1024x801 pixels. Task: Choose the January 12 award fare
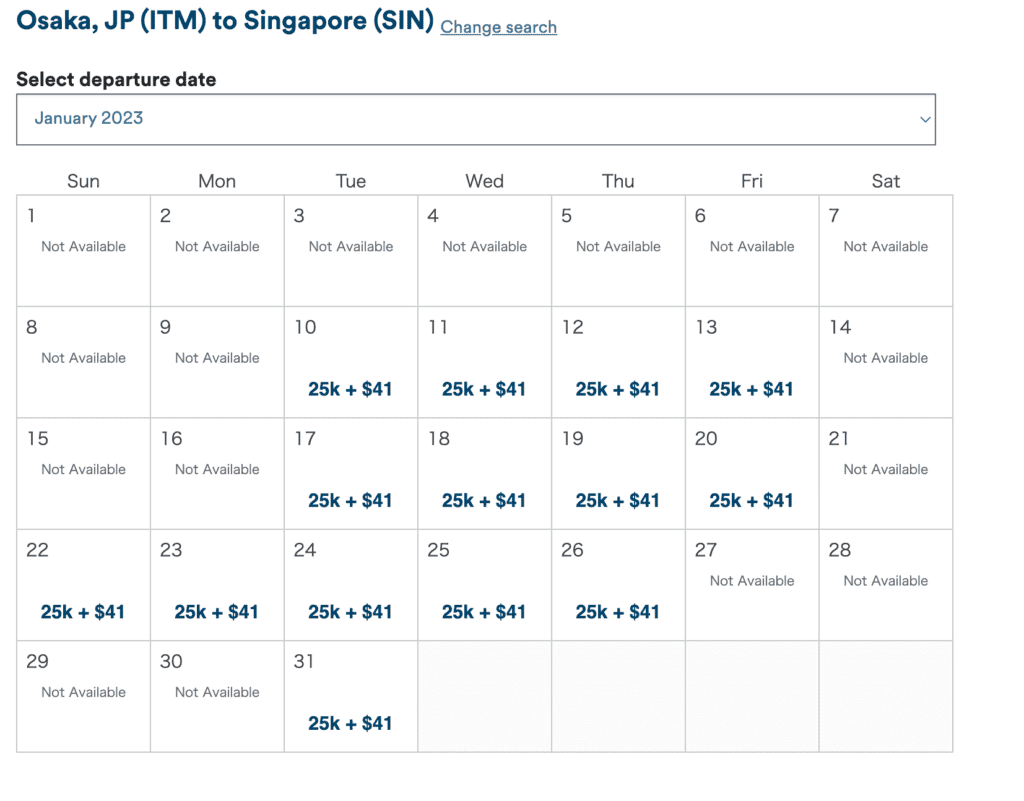tap(617, 389)
